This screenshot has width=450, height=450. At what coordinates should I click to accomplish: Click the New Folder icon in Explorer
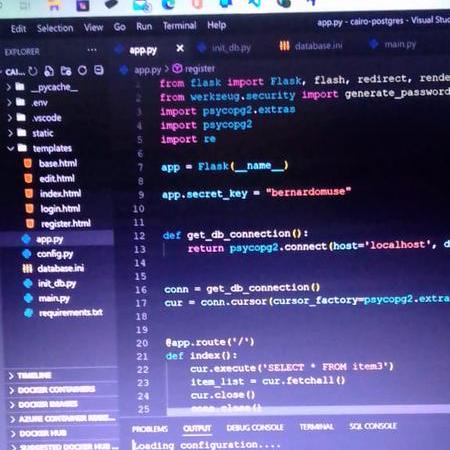pos(66,71)
